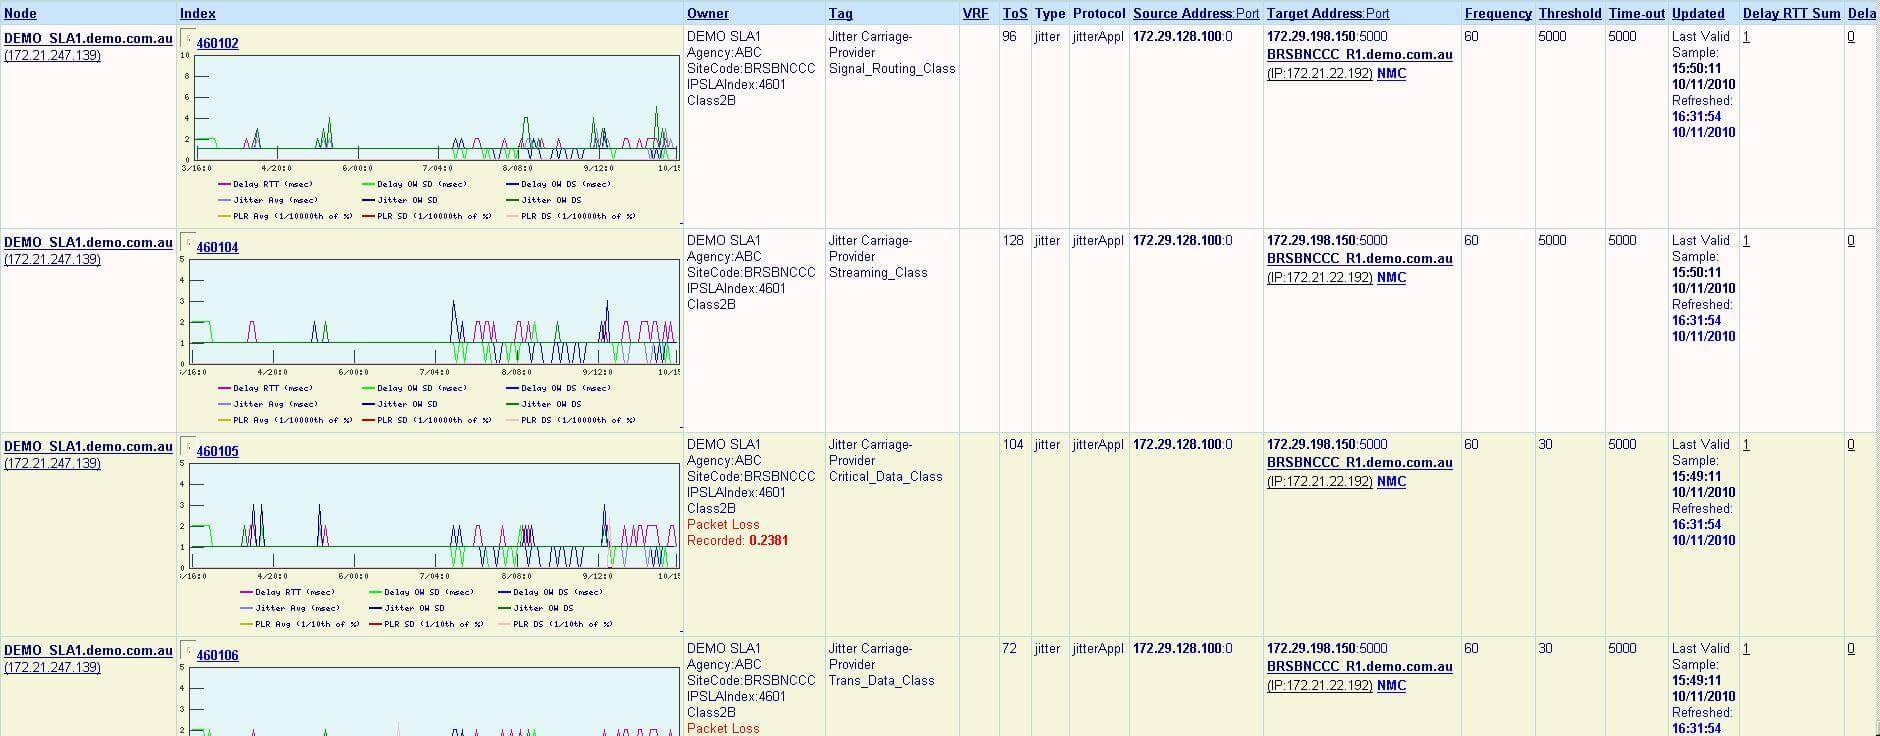Sort by the Index column header
The width and height of the screenshot is (1880, 736).
tap(198, 13)
